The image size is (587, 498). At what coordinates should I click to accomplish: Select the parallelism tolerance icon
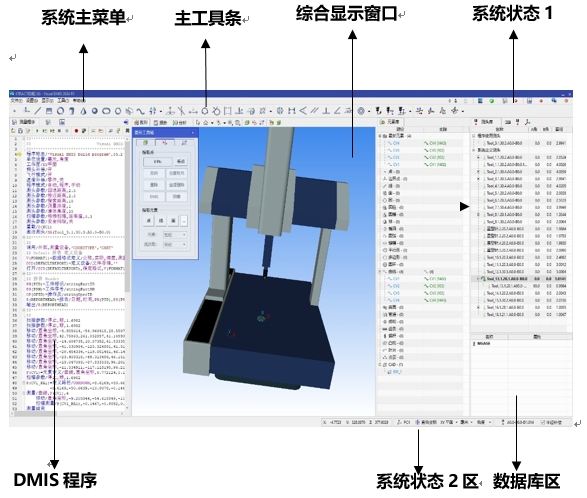coord(314,110)
